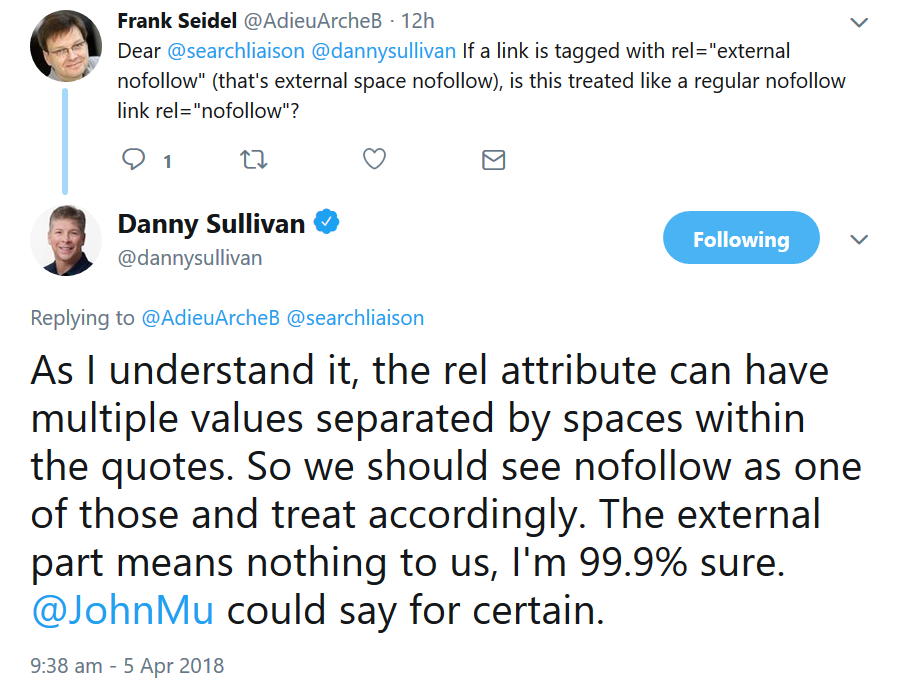Open Danny Sullivan's tweet options chevron
The image size is (921, 688).
(858, 240)
